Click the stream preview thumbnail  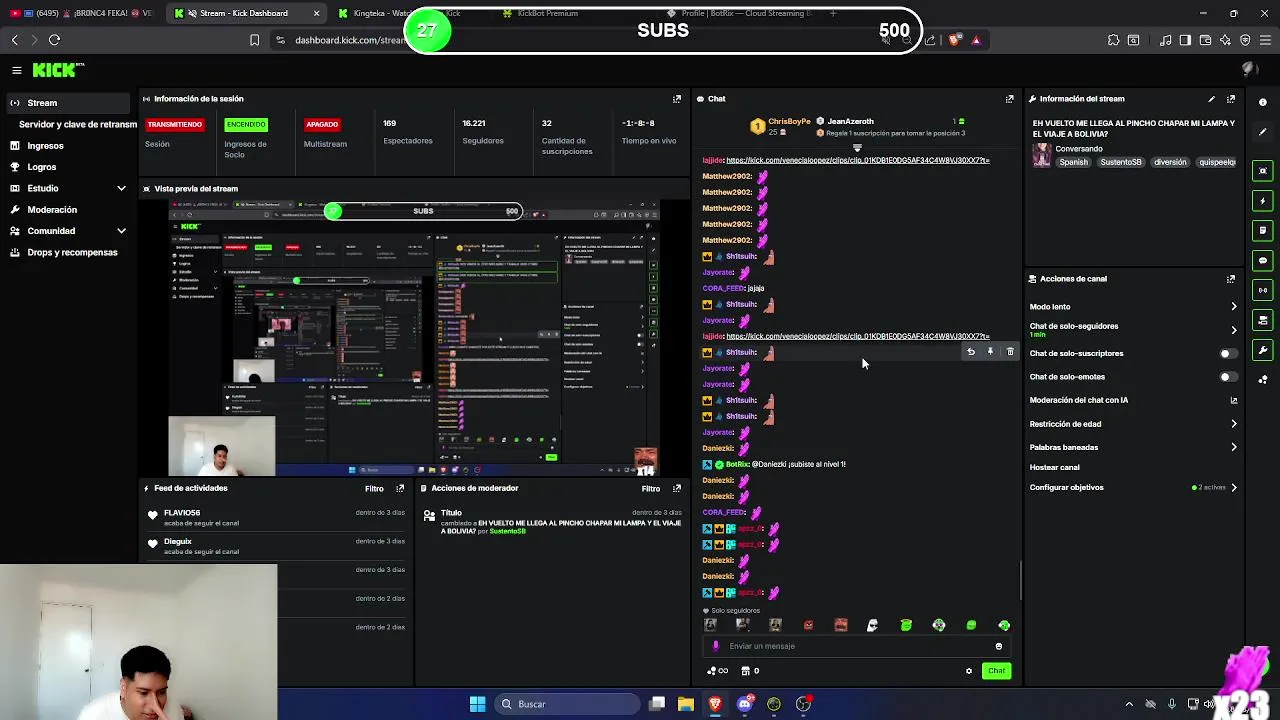[x=414, y=338]
